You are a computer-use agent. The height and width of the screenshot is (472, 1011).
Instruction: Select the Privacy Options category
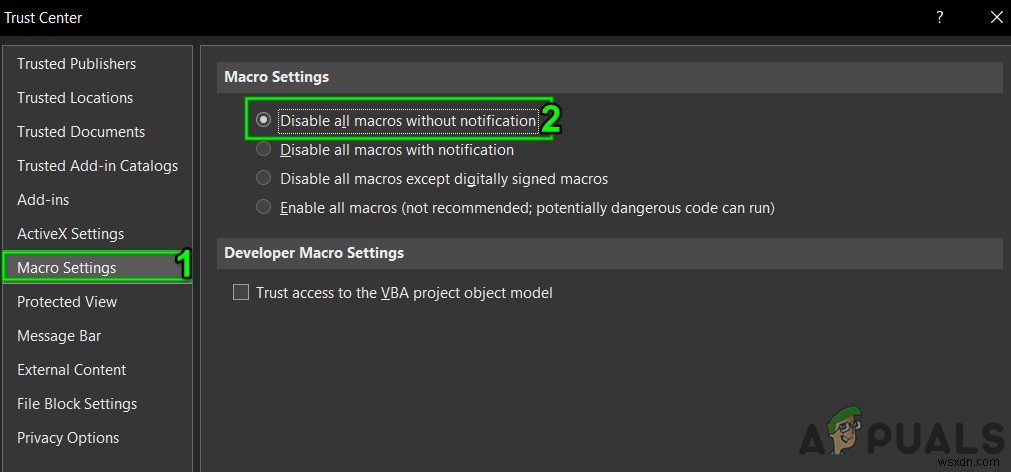pos(68,438)
